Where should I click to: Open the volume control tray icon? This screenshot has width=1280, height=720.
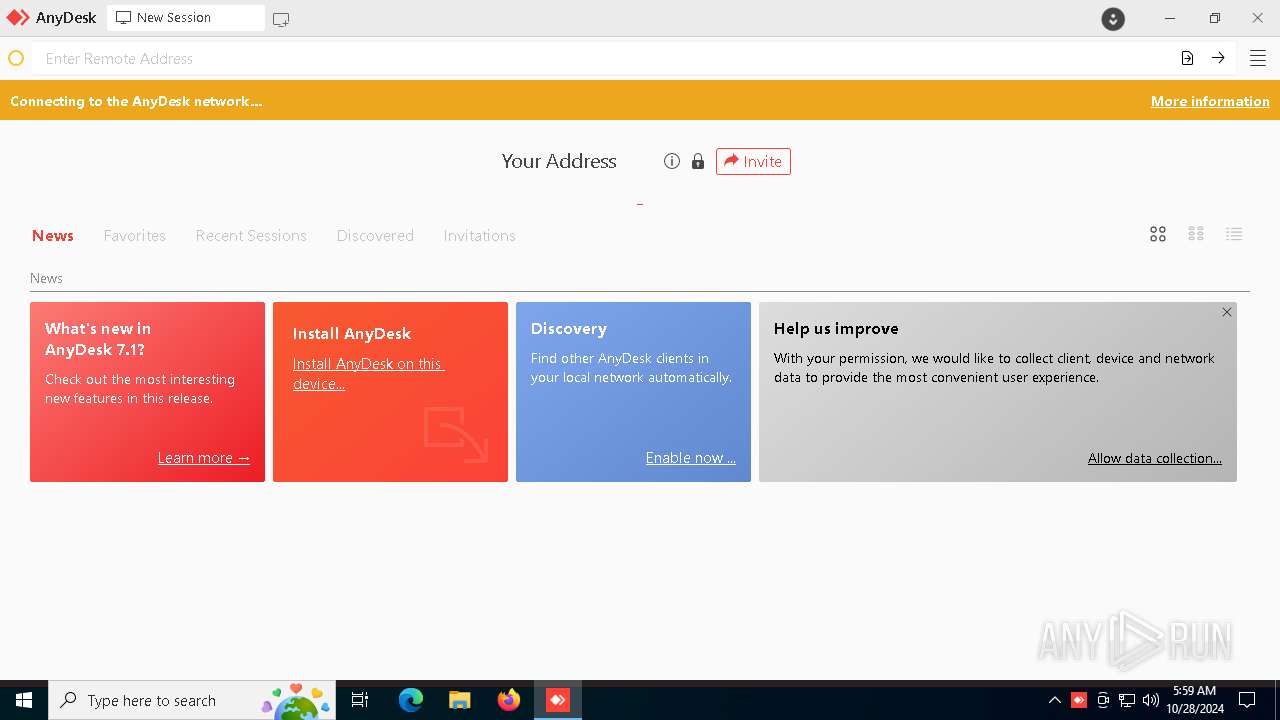pos(1151,700)
